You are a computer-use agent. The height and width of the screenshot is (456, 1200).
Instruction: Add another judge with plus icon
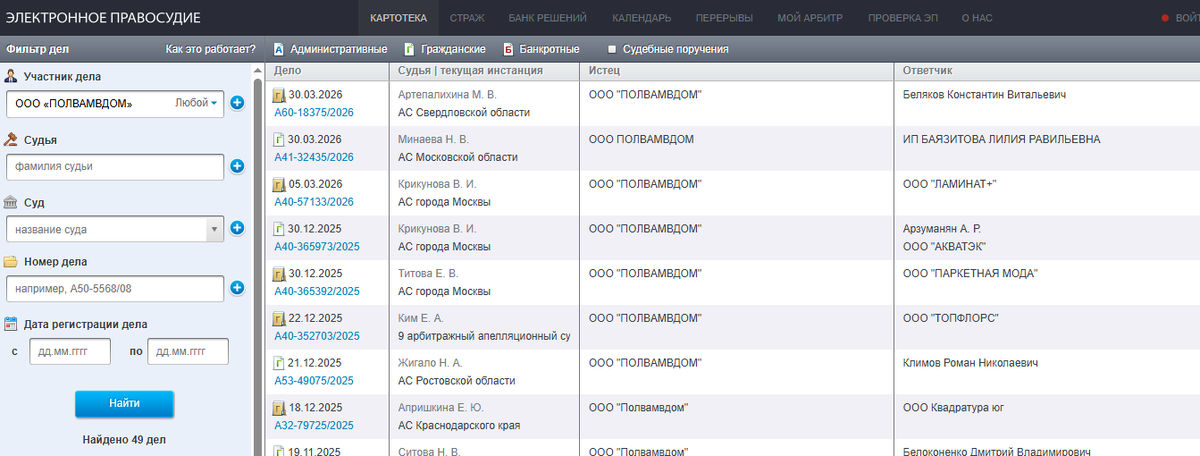click(237, 166)
